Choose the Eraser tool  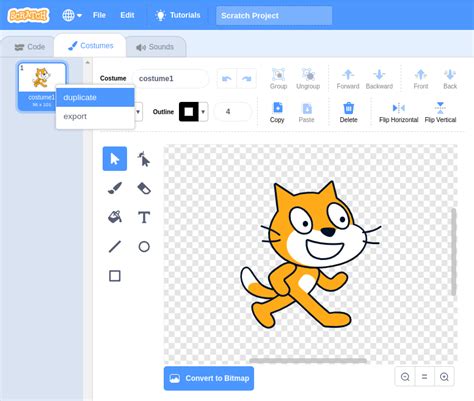pos(144,188)
